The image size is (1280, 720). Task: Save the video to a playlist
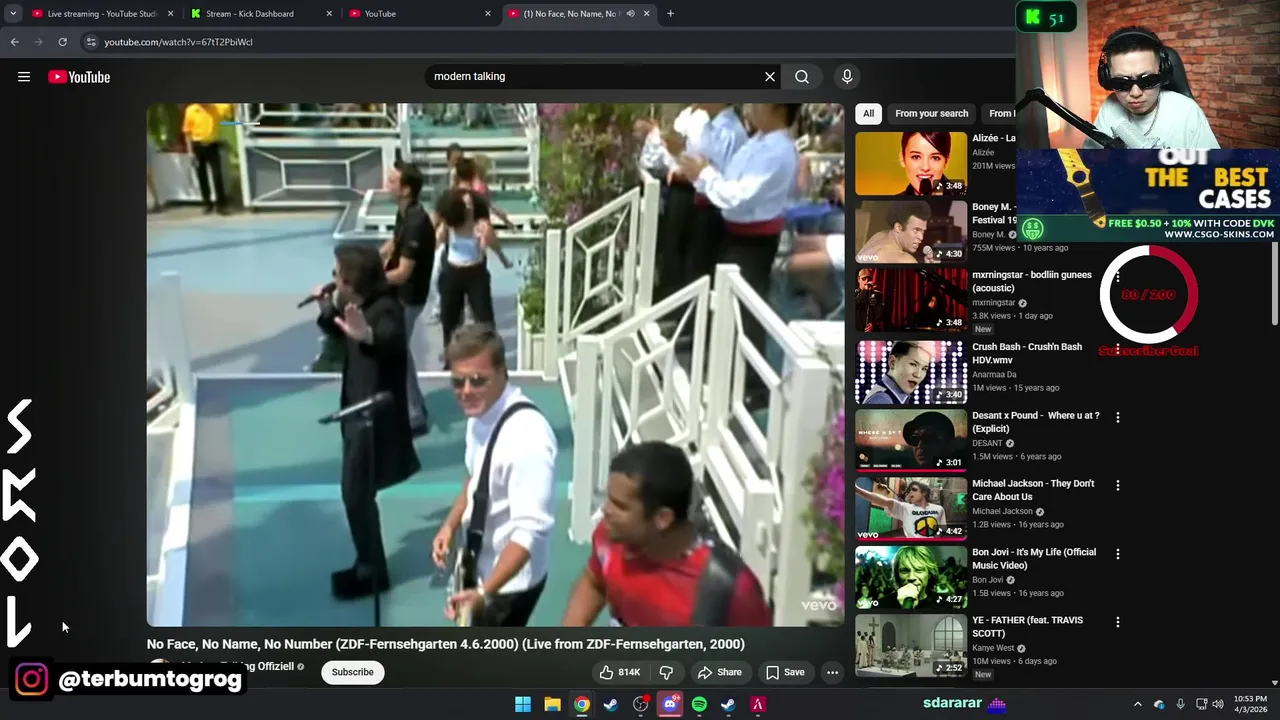pyautogui.click(x=785, y=672)
